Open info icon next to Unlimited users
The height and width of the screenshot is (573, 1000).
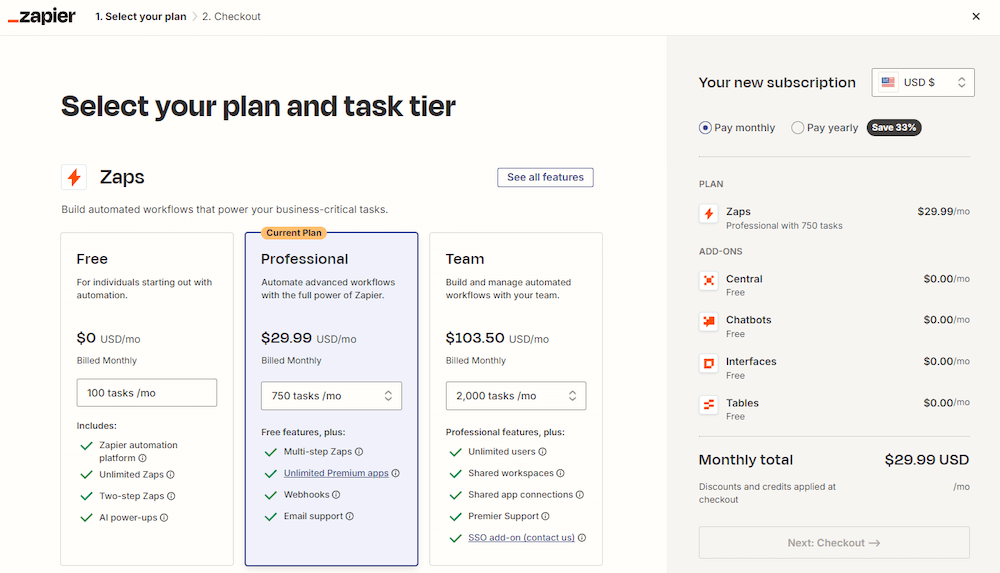coord(542,452)
